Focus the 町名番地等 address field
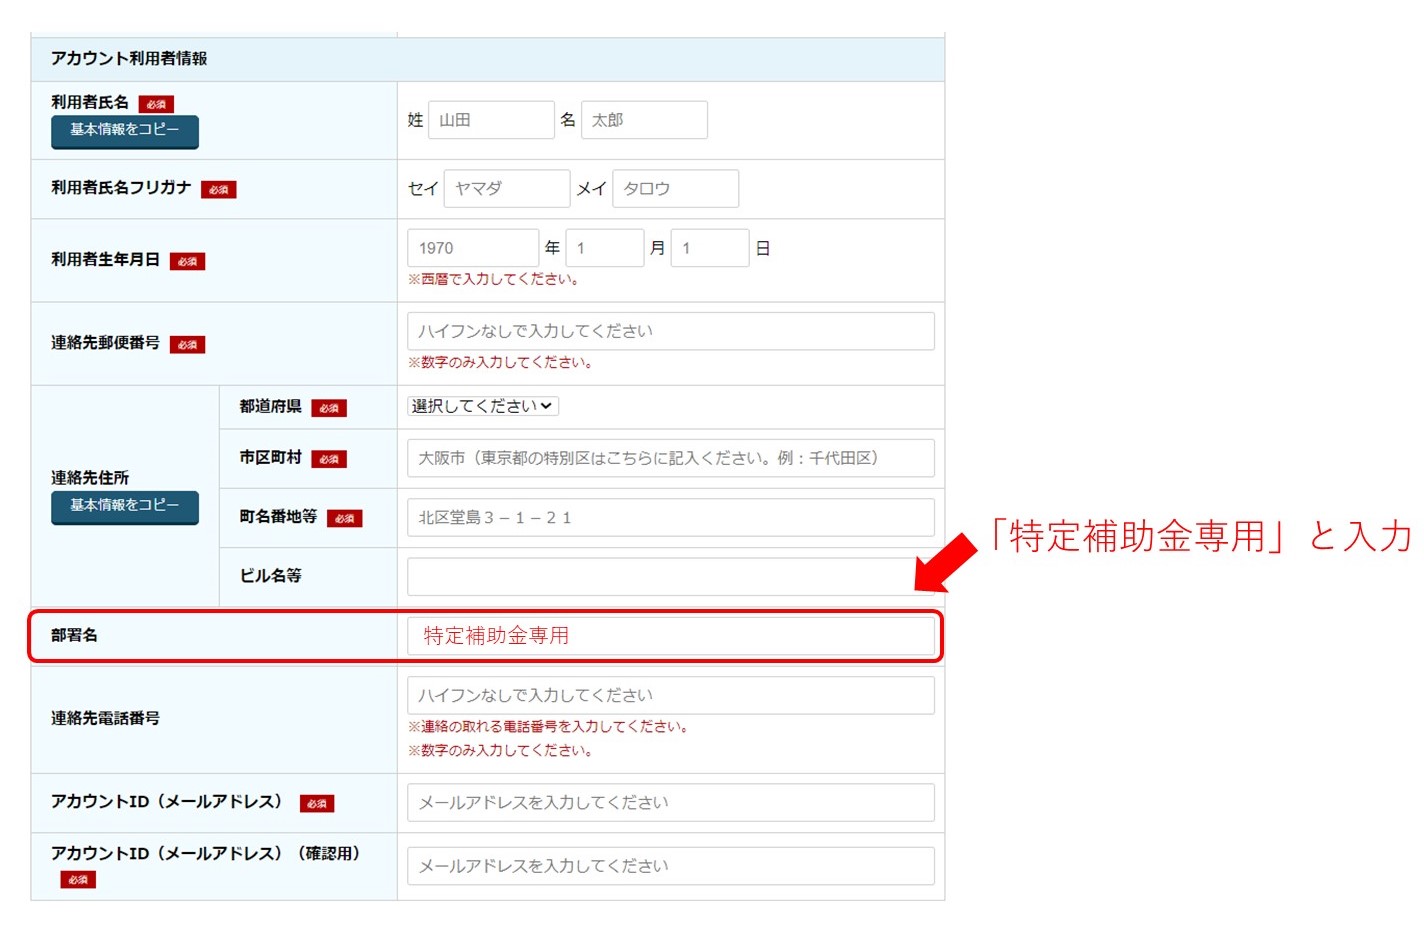 (x=670, y=517)
